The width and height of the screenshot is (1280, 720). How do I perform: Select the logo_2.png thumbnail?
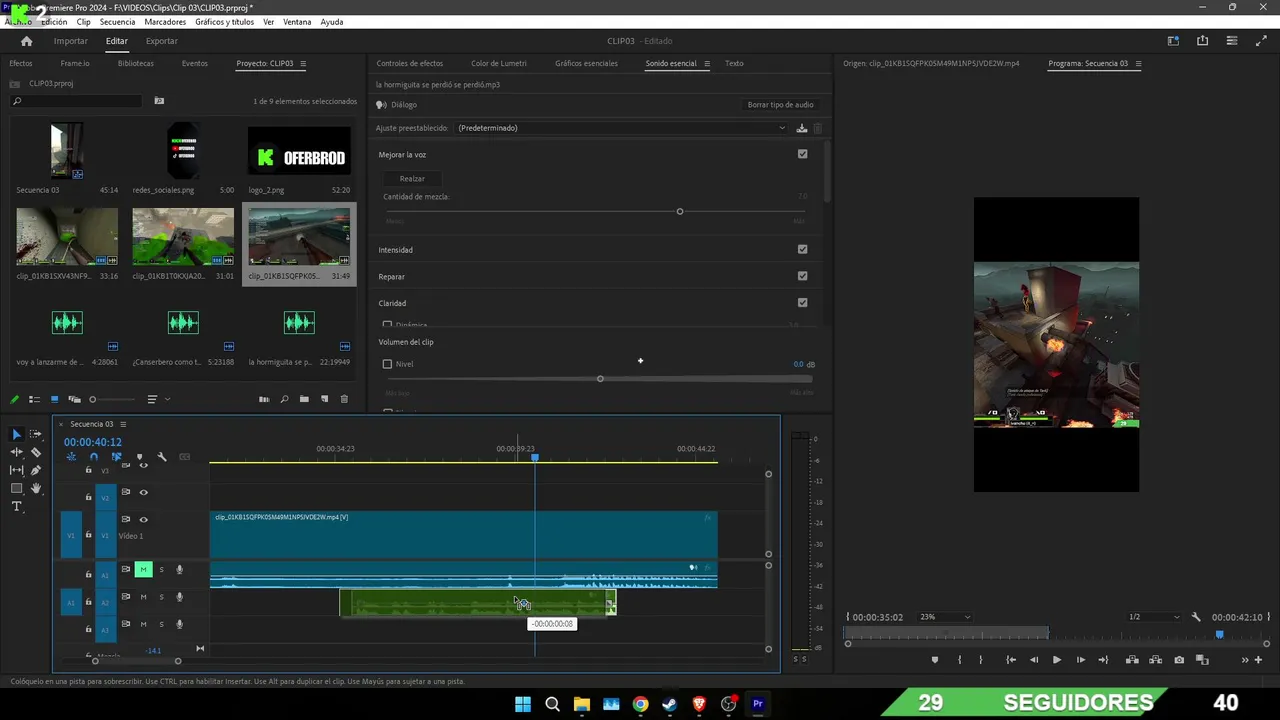pyautogui.click(x=299, y=151)
